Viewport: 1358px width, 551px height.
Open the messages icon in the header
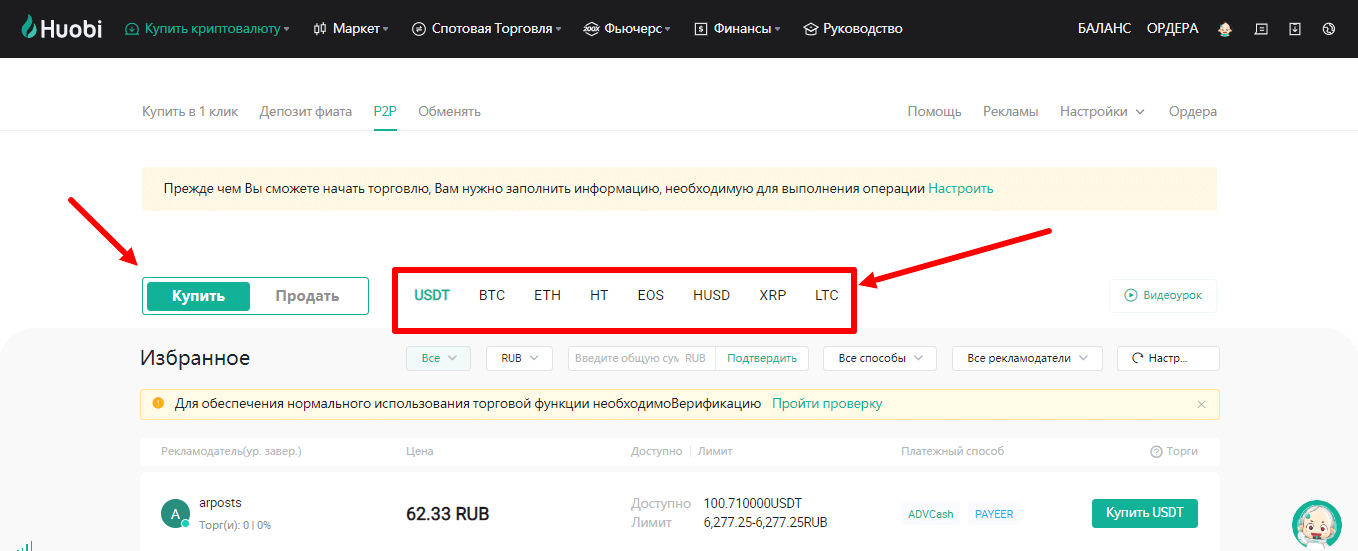click(1261, 29)
